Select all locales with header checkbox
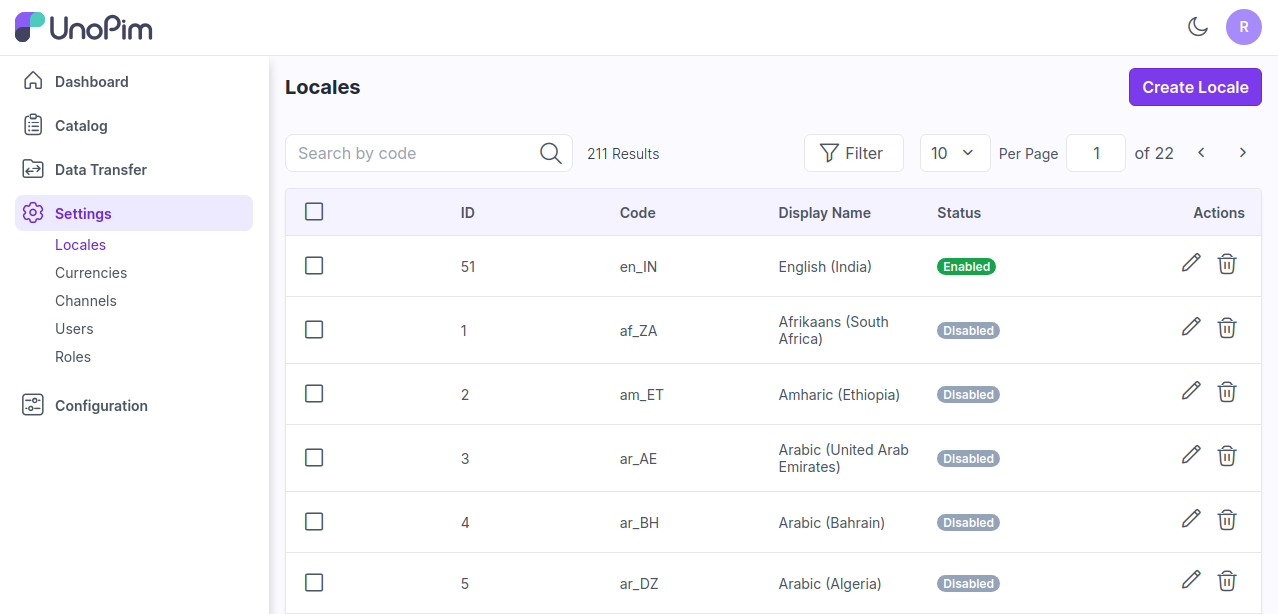Viewport: 1278px width, 614px height. click(x=314, y=212)
